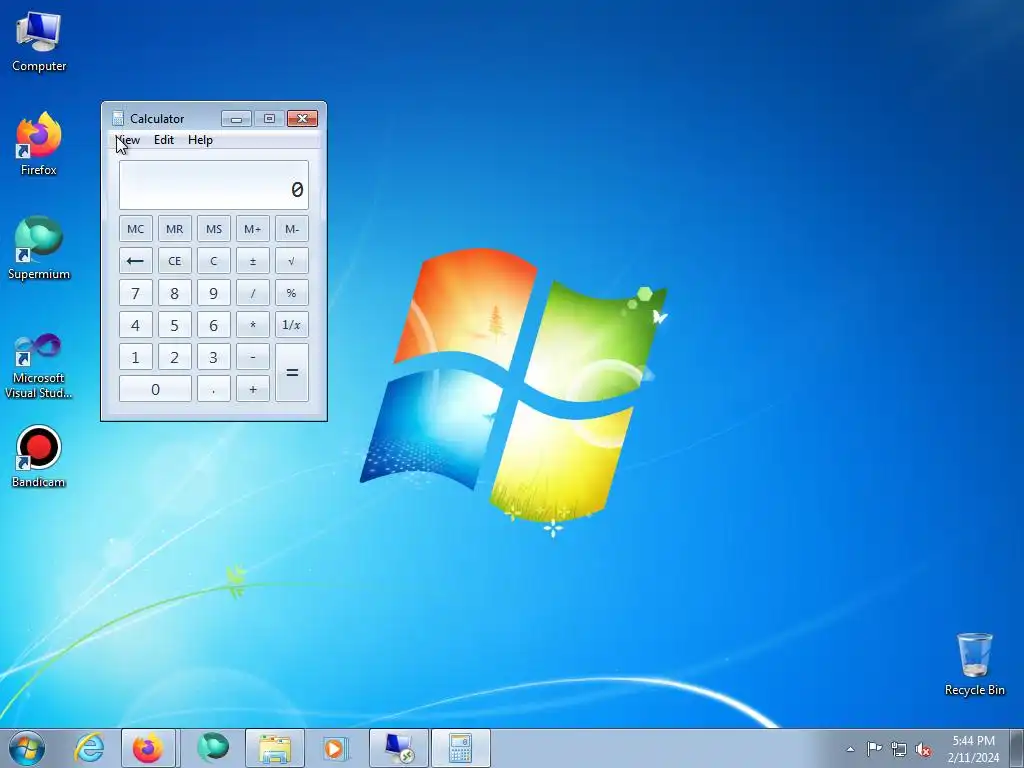Click the 7 key
This screenshot has height=768, width=1024.
[x=136, y=293]
